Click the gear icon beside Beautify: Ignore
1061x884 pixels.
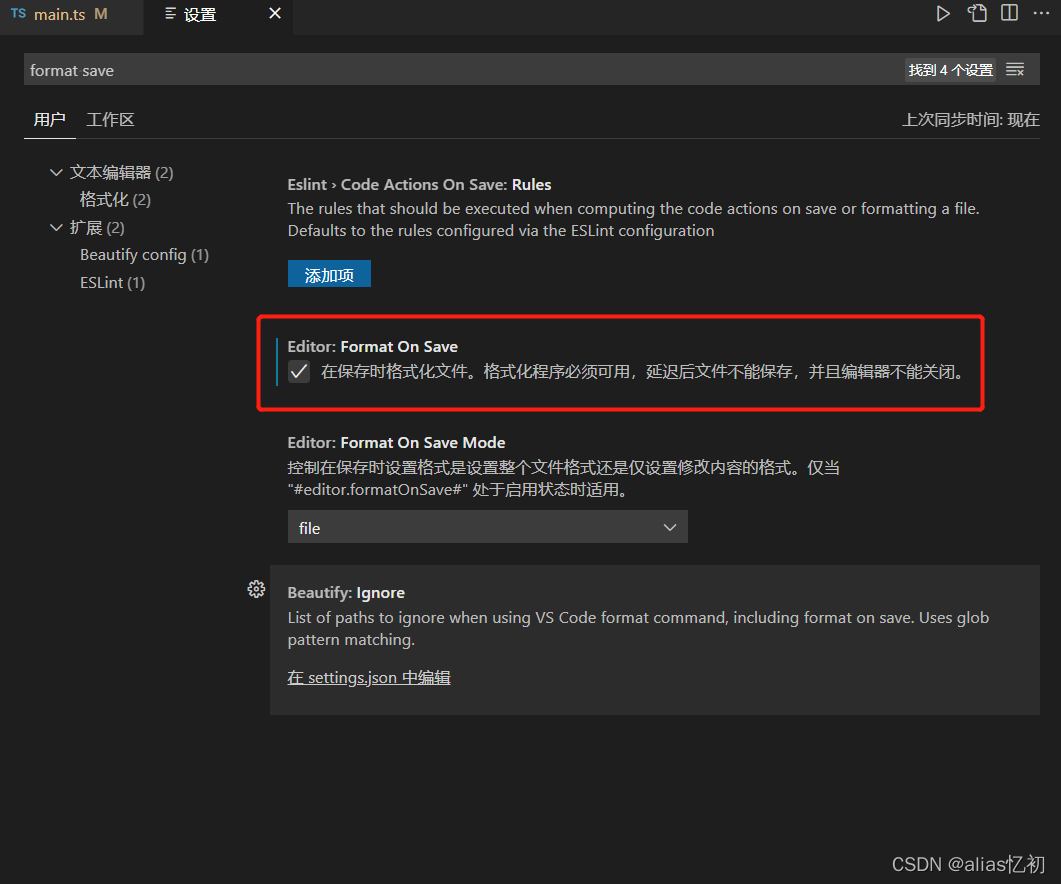(256, 589)
